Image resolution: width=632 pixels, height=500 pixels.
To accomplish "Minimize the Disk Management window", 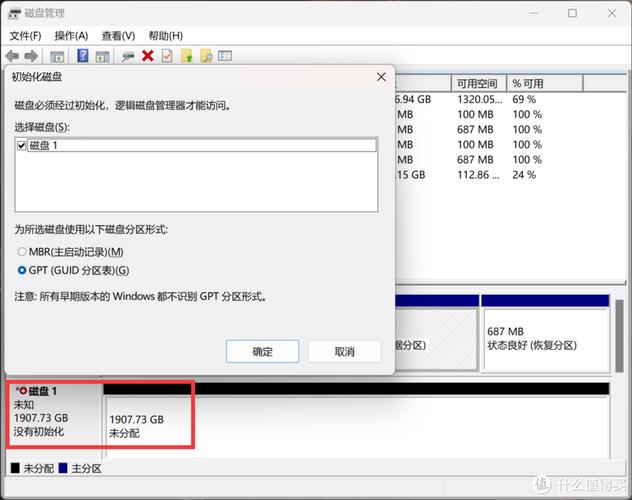I will [534, 13].
